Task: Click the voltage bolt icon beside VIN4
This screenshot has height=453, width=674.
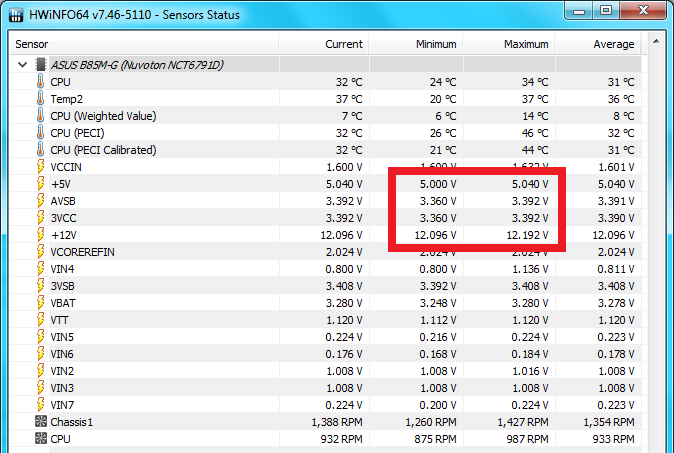Action: pos(40,269)
